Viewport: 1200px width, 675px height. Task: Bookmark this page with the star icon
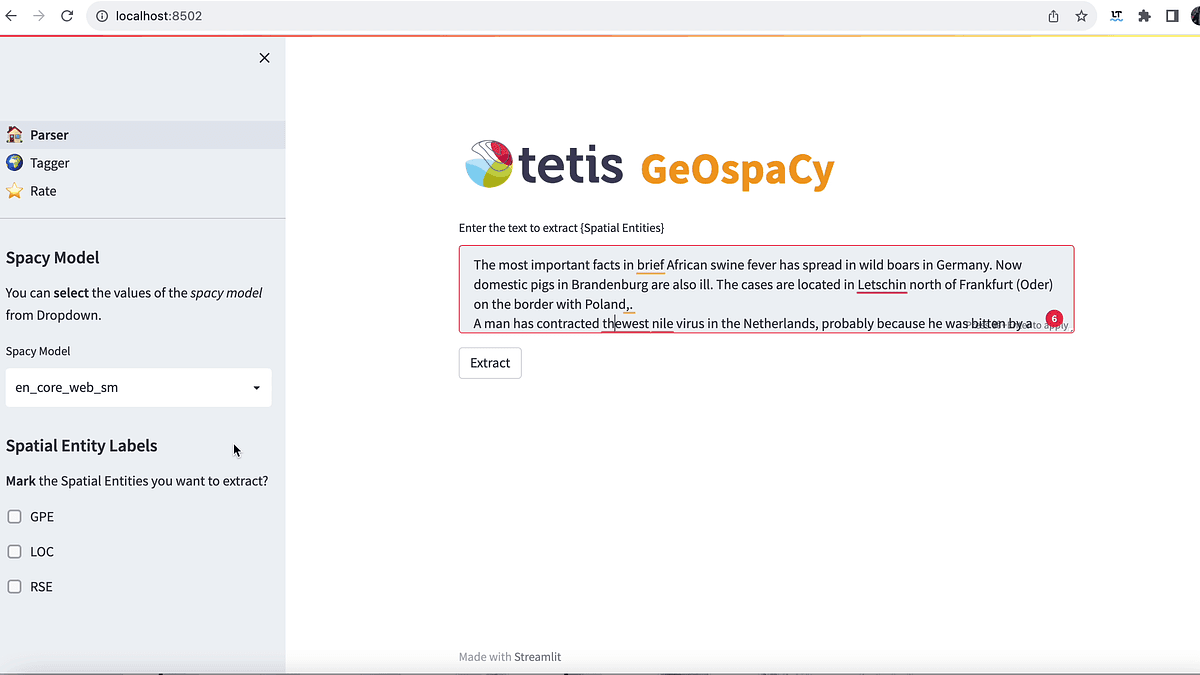[1081, 16]
